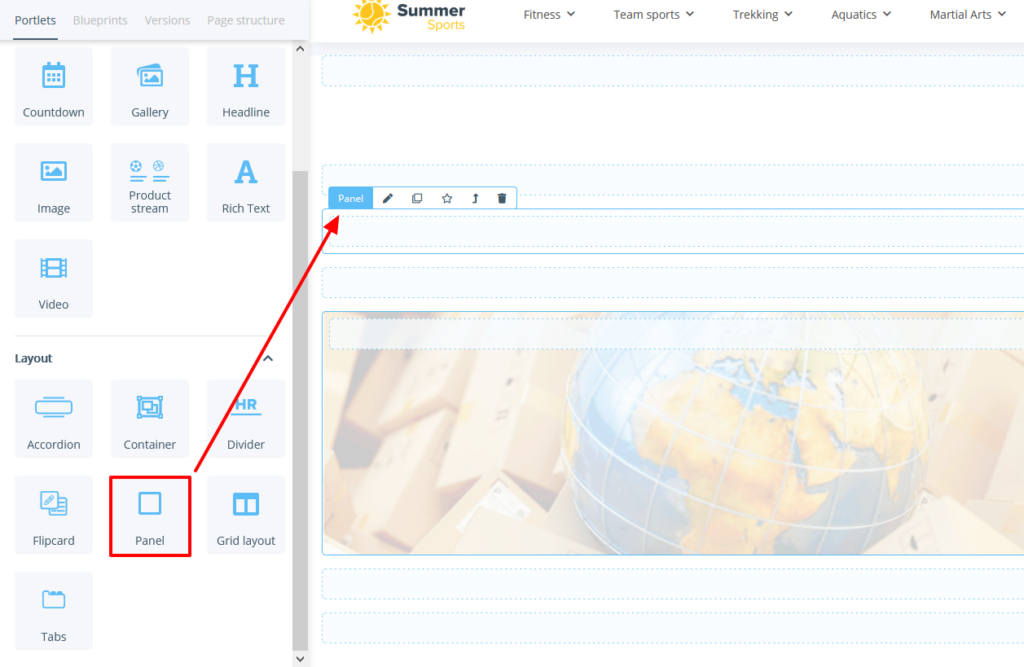
Task: Pick the Headline portlet
Action: [x=245, y=85]
